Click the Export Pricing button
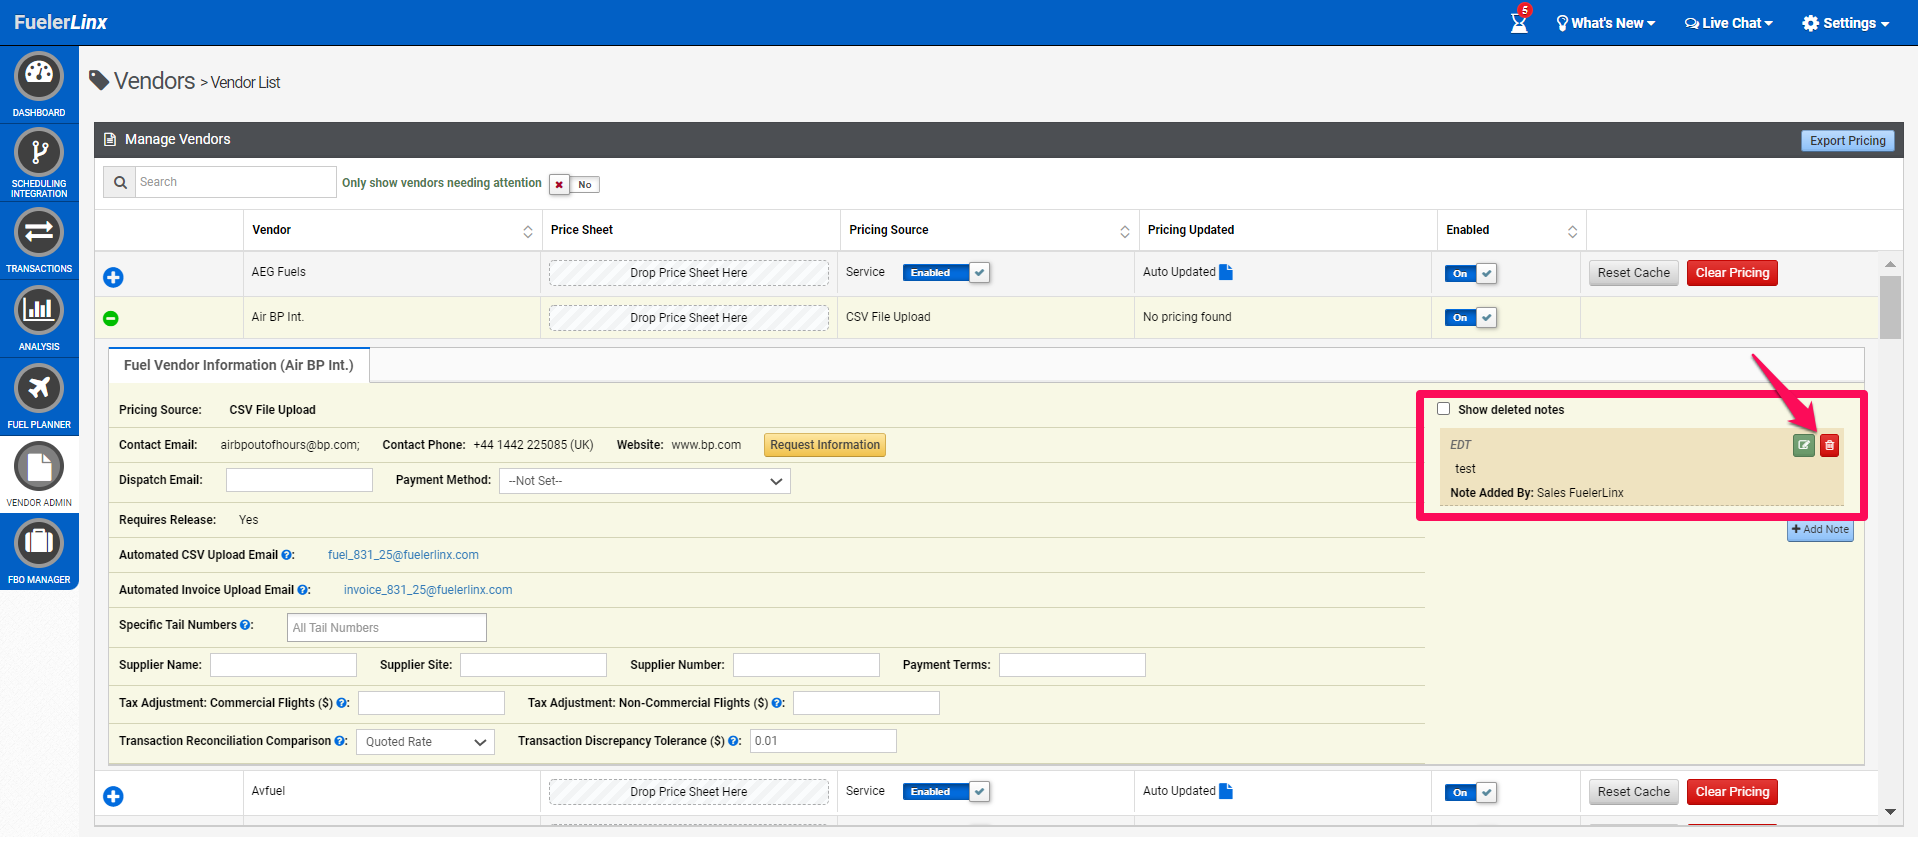This screenshot has width=1918, height=849. pos(1847,141)
